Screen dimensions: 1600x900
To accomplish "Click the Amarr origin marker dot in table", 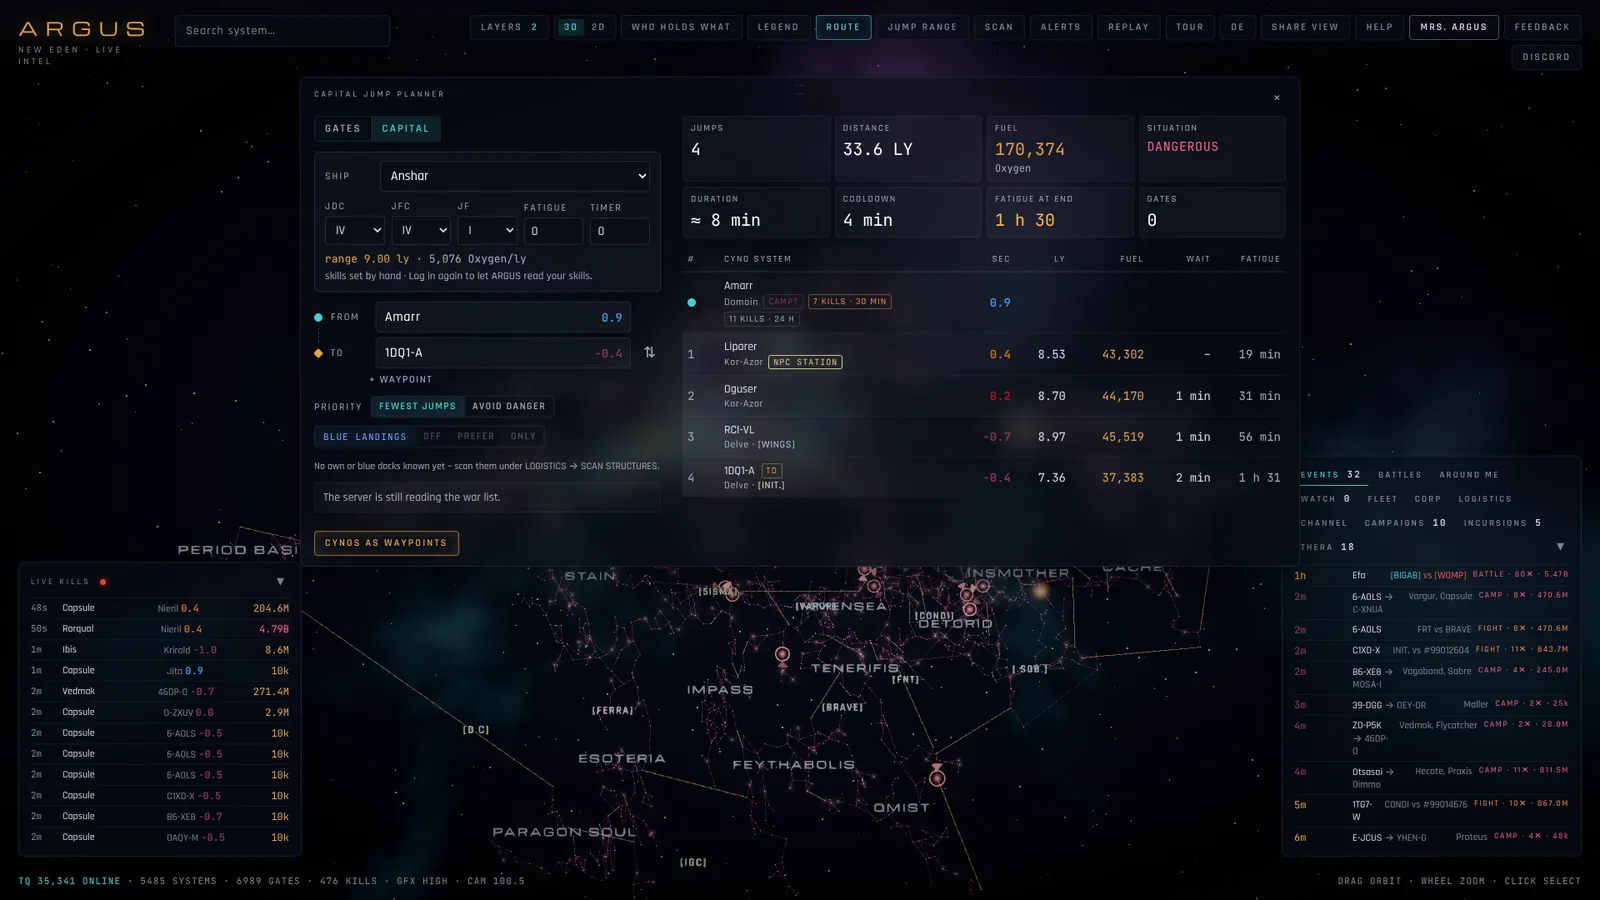I will click(691, 302).
